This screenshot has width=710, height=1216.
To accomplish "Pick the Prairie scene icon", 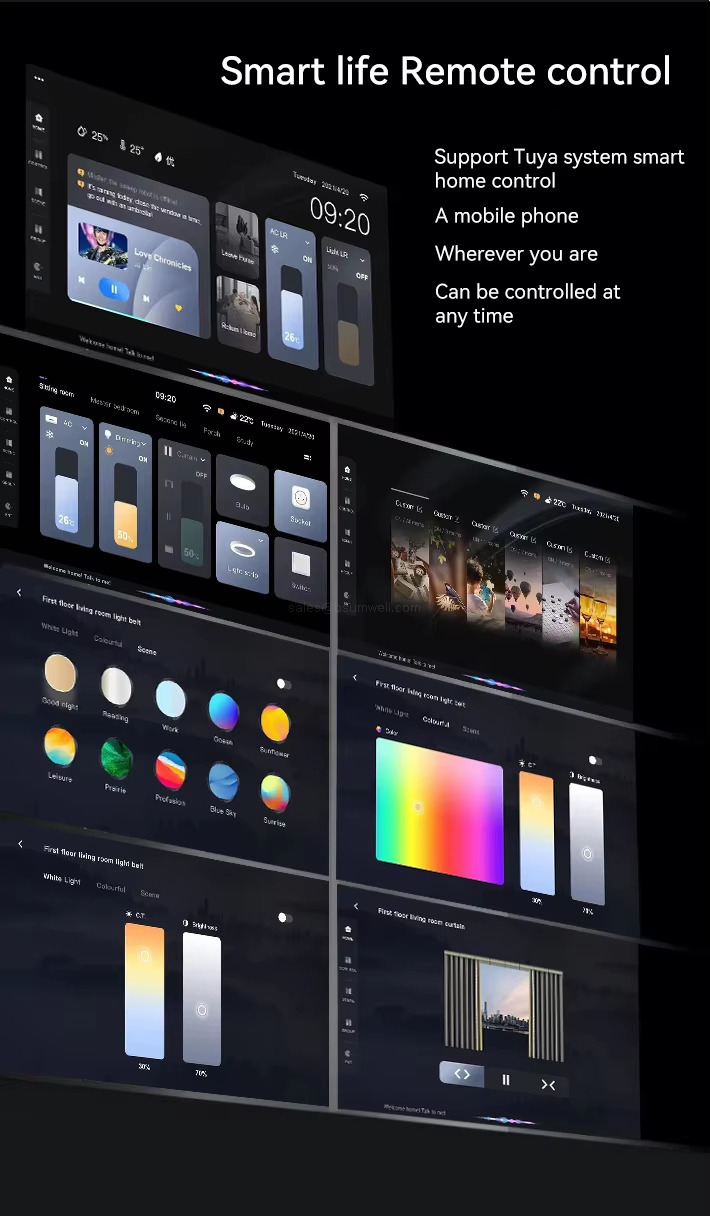I will [117, 760].
